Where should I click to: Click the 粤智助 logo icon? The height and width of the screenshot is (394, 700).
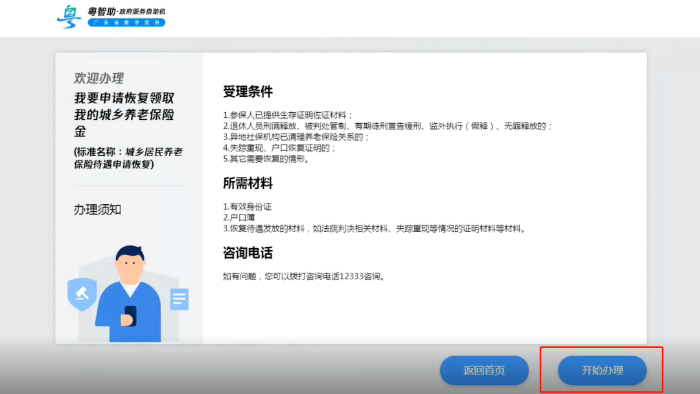tap(69, 17)
